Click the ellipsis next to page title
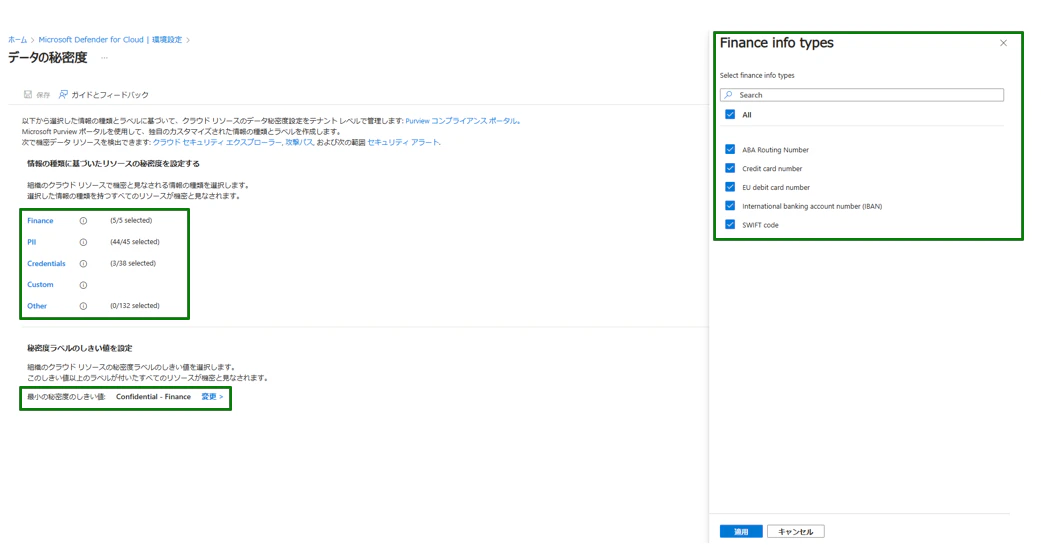 pyautogui.click(x=104, y=58)
